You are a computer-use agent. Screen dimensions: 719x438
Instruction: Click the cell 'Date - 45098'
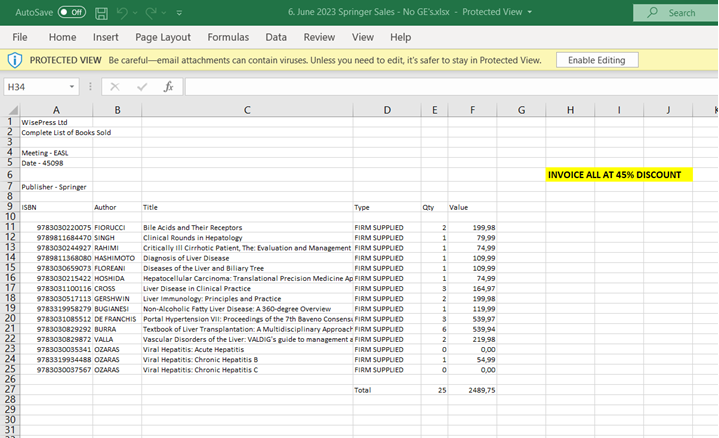point(56,163)
